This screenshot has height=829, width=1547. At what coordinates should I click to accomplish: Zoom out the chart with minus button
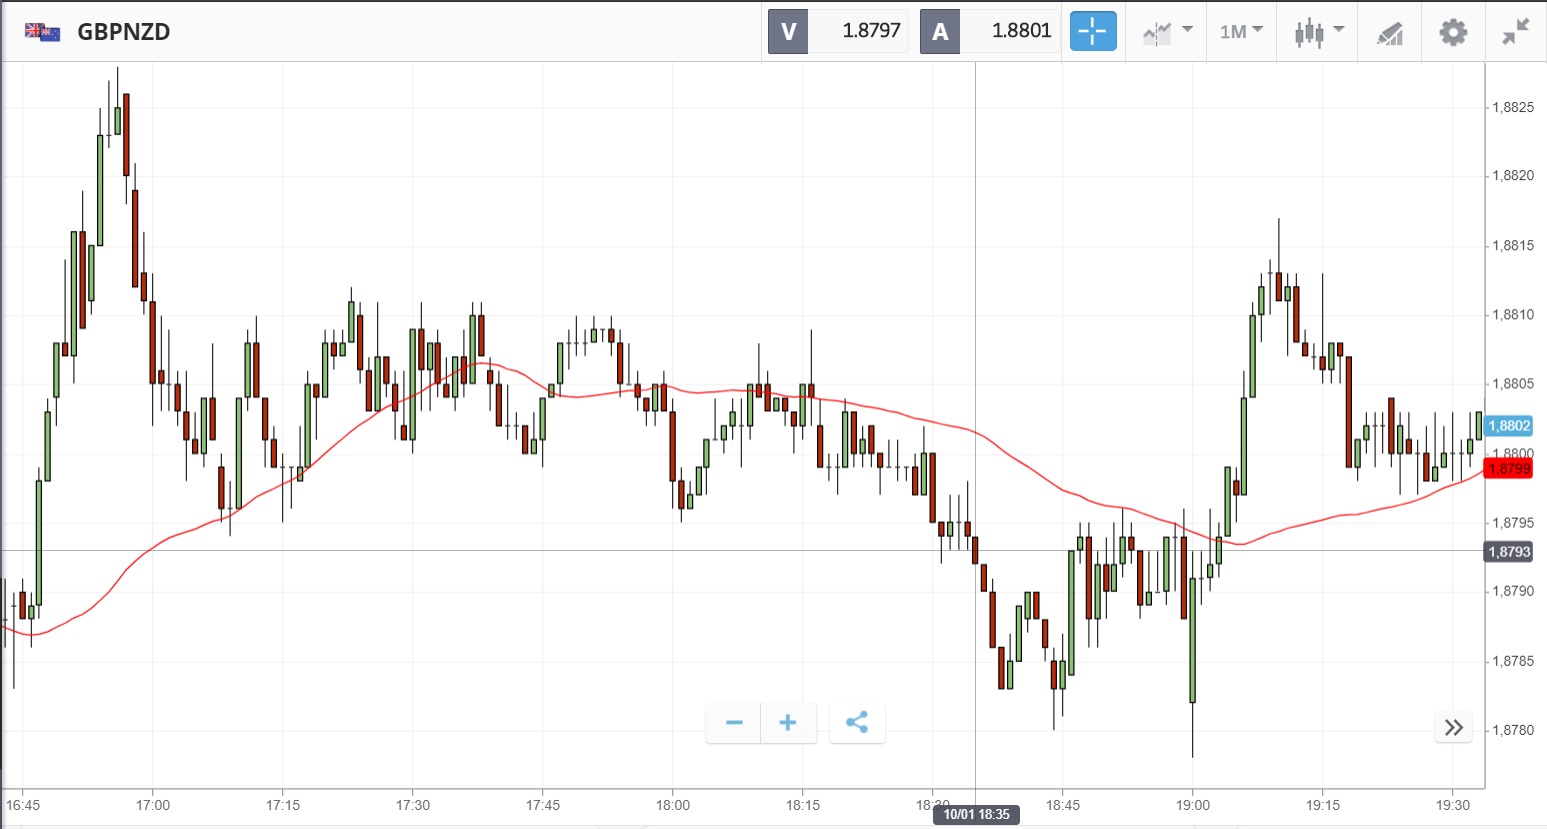(x=734, y=723)
